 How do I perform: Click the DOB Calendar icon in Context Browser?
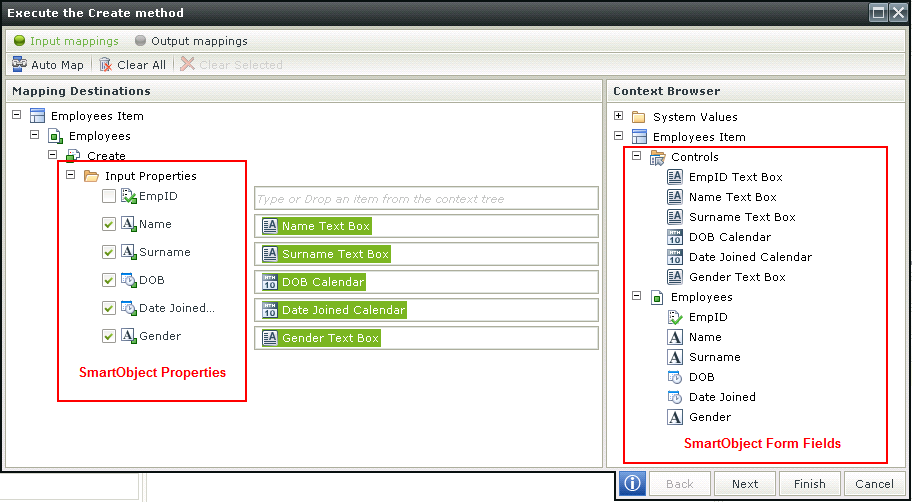[675, 237]
